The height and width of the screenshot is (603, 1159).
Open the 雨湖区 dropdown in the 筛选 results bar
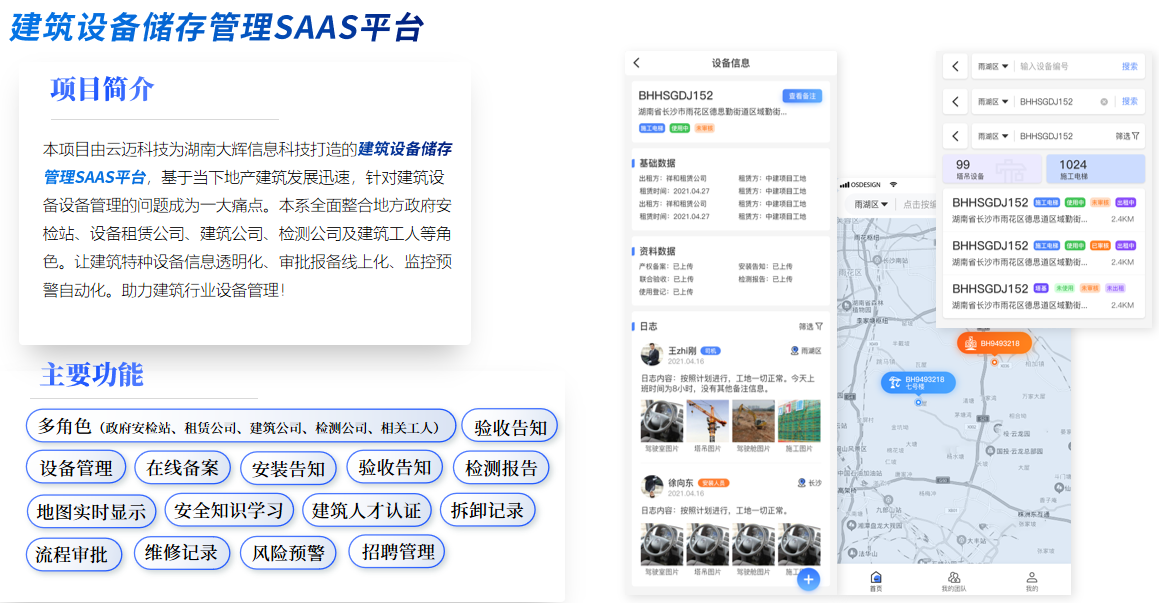[x=993, y=136]
